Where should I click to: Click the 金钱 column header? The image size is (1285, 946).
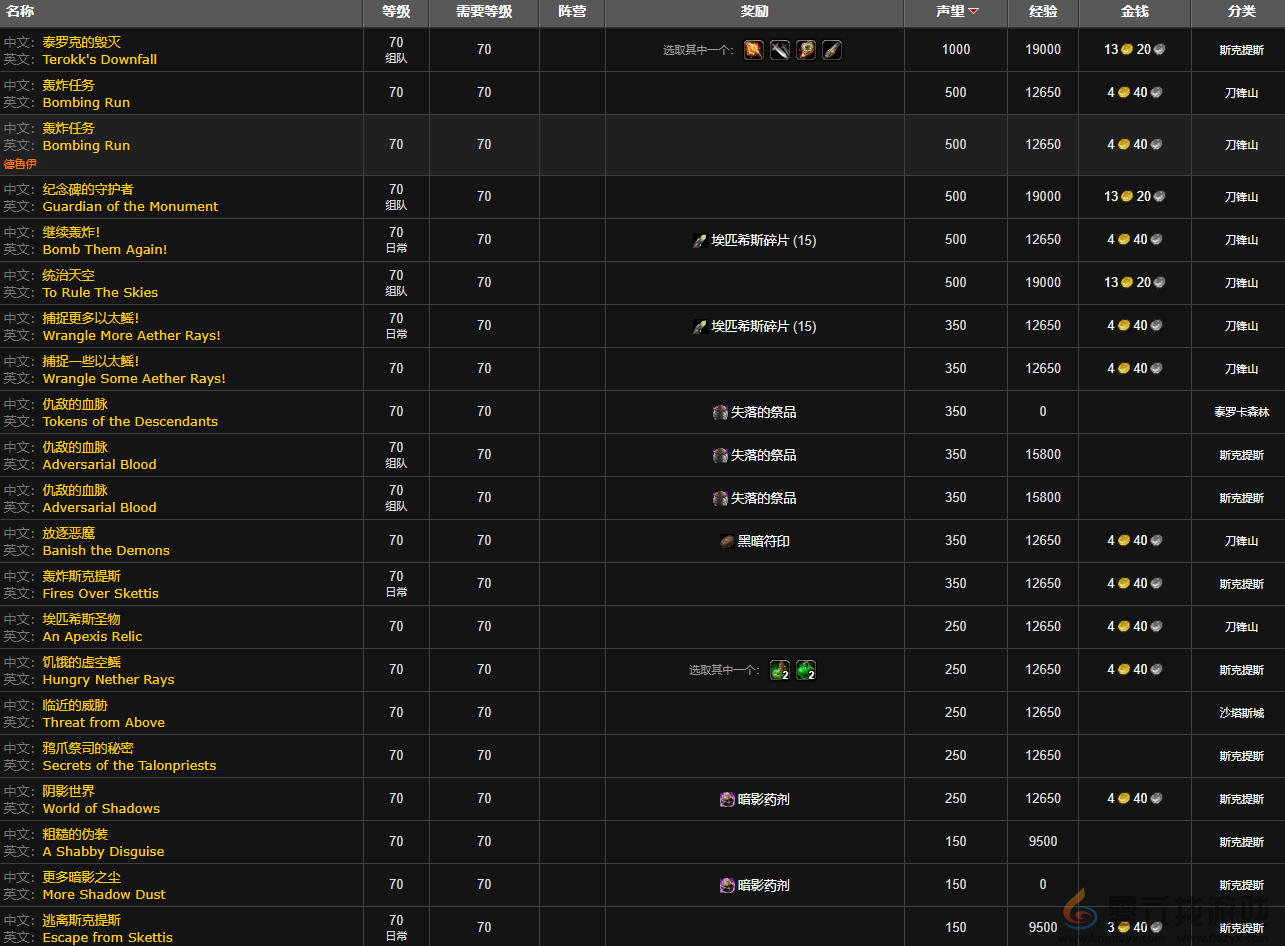coord(1134,12)
